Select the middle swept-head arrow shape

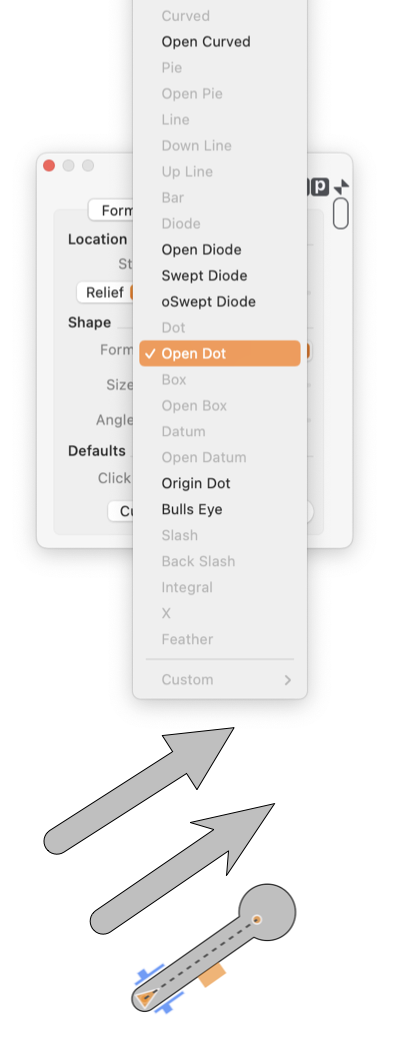coord(182,868)
